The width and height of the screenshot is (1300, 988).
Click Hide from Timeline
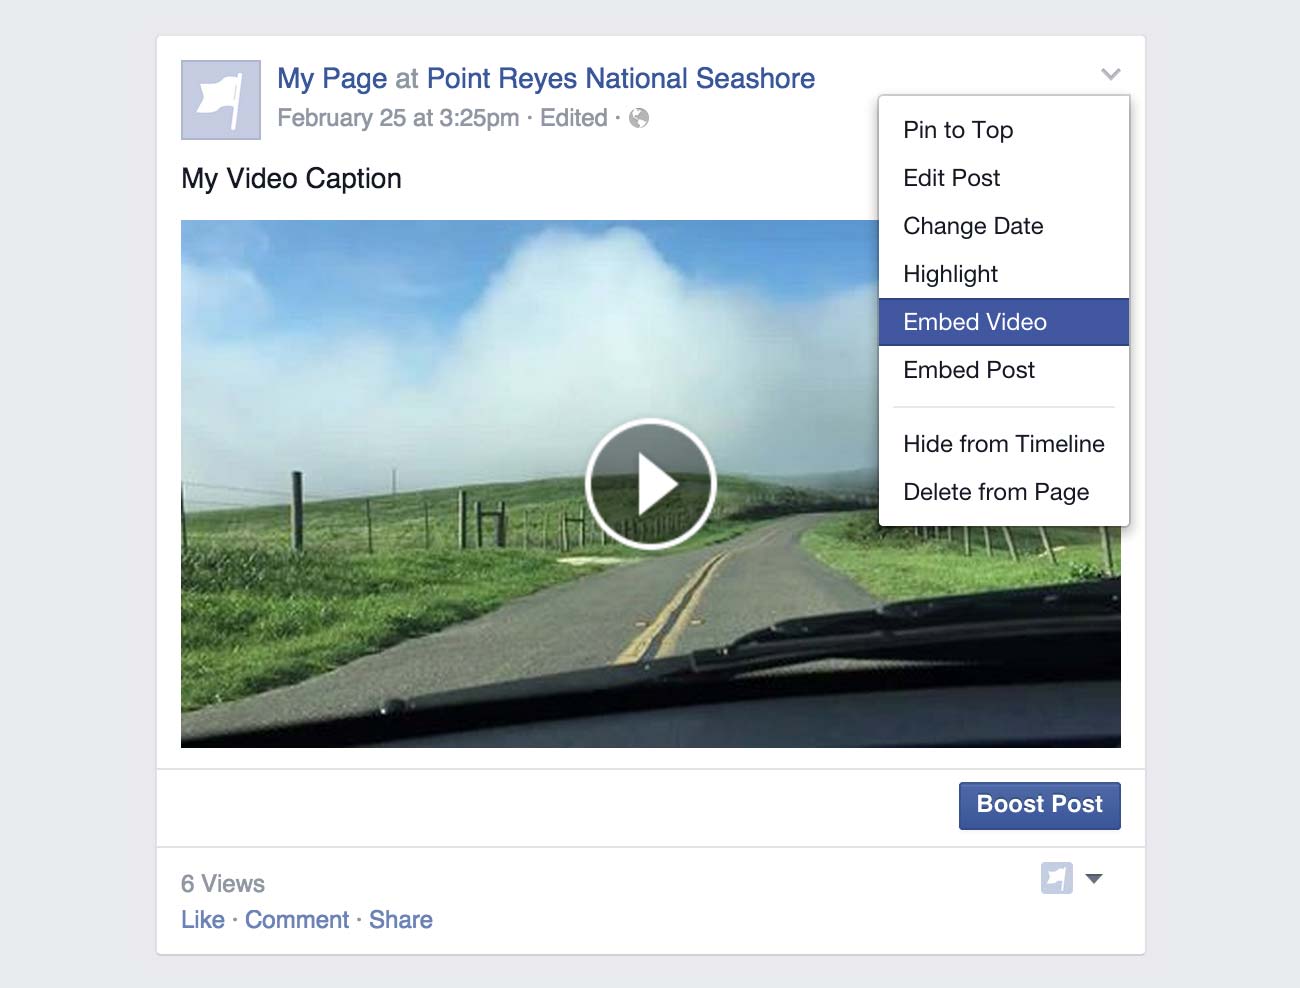pyautogui.click(x=1003, y=444)
